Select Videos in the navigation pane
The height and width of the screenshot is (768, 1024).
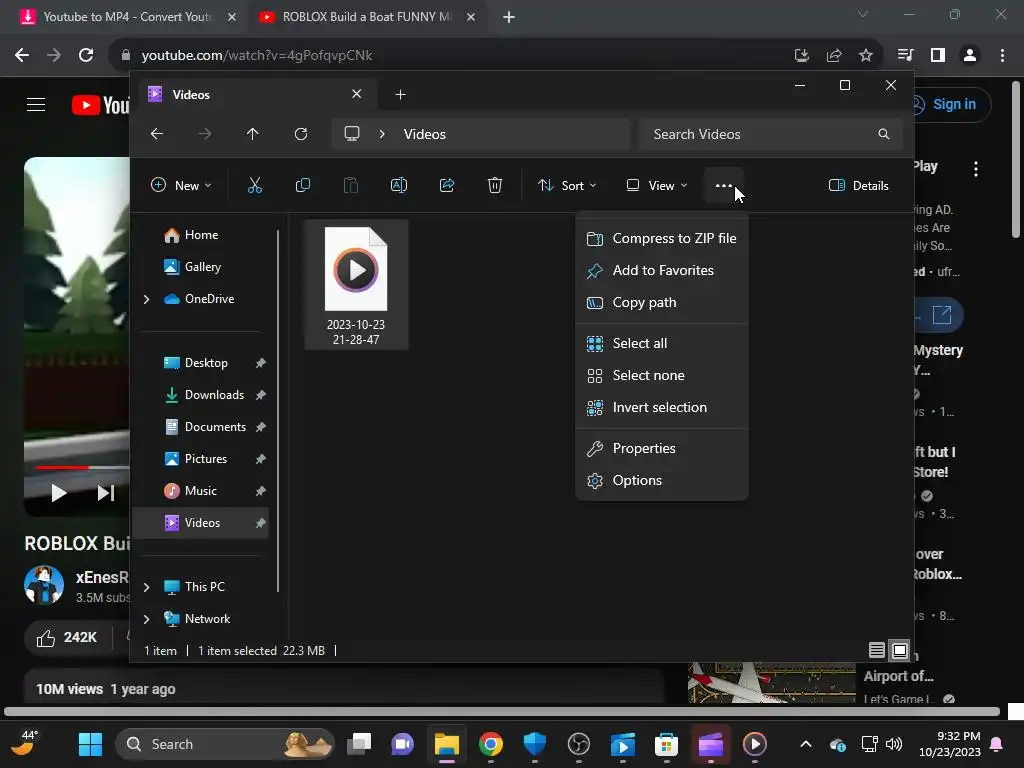click(202, 523)
